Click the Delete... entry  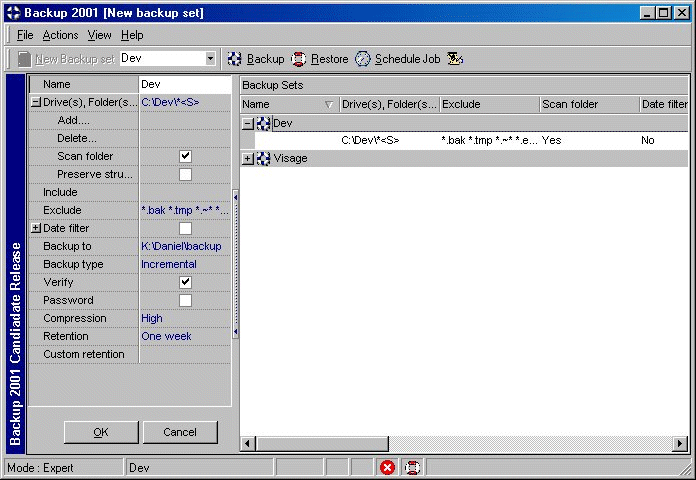click(x=76, y=138)
